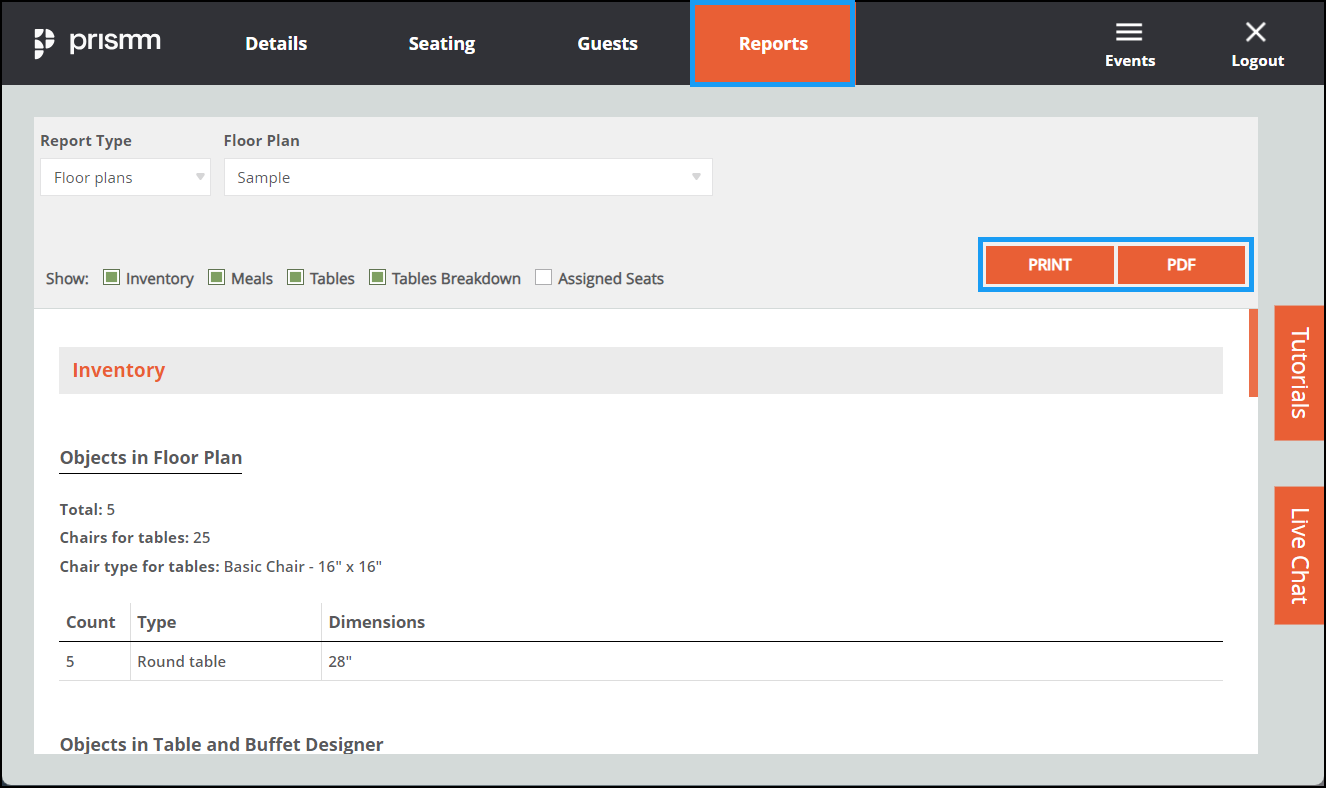Enable the Assigned Seats checkbox

tap(543, 277)
